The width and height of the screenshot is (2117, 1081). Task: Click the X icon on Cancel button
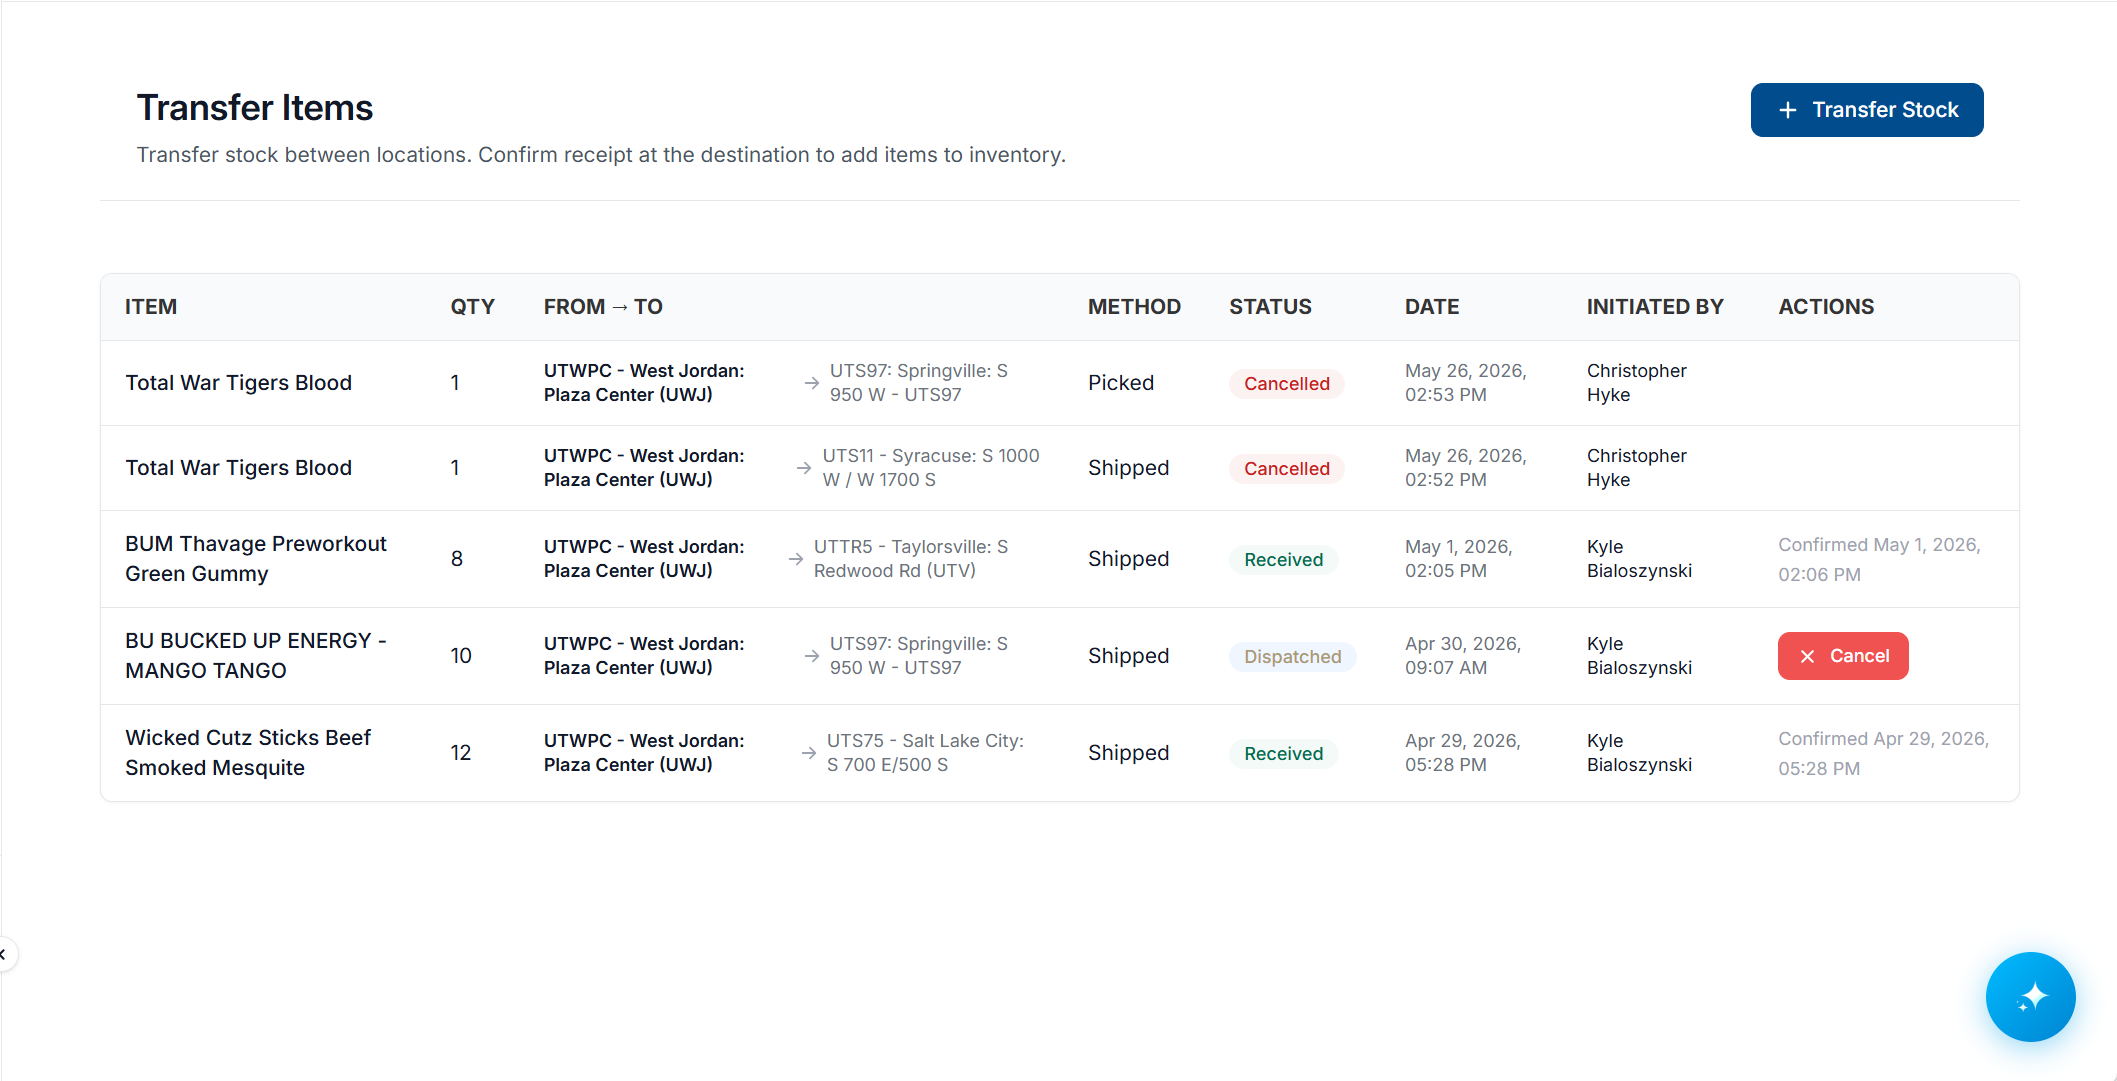[1807, 656]
